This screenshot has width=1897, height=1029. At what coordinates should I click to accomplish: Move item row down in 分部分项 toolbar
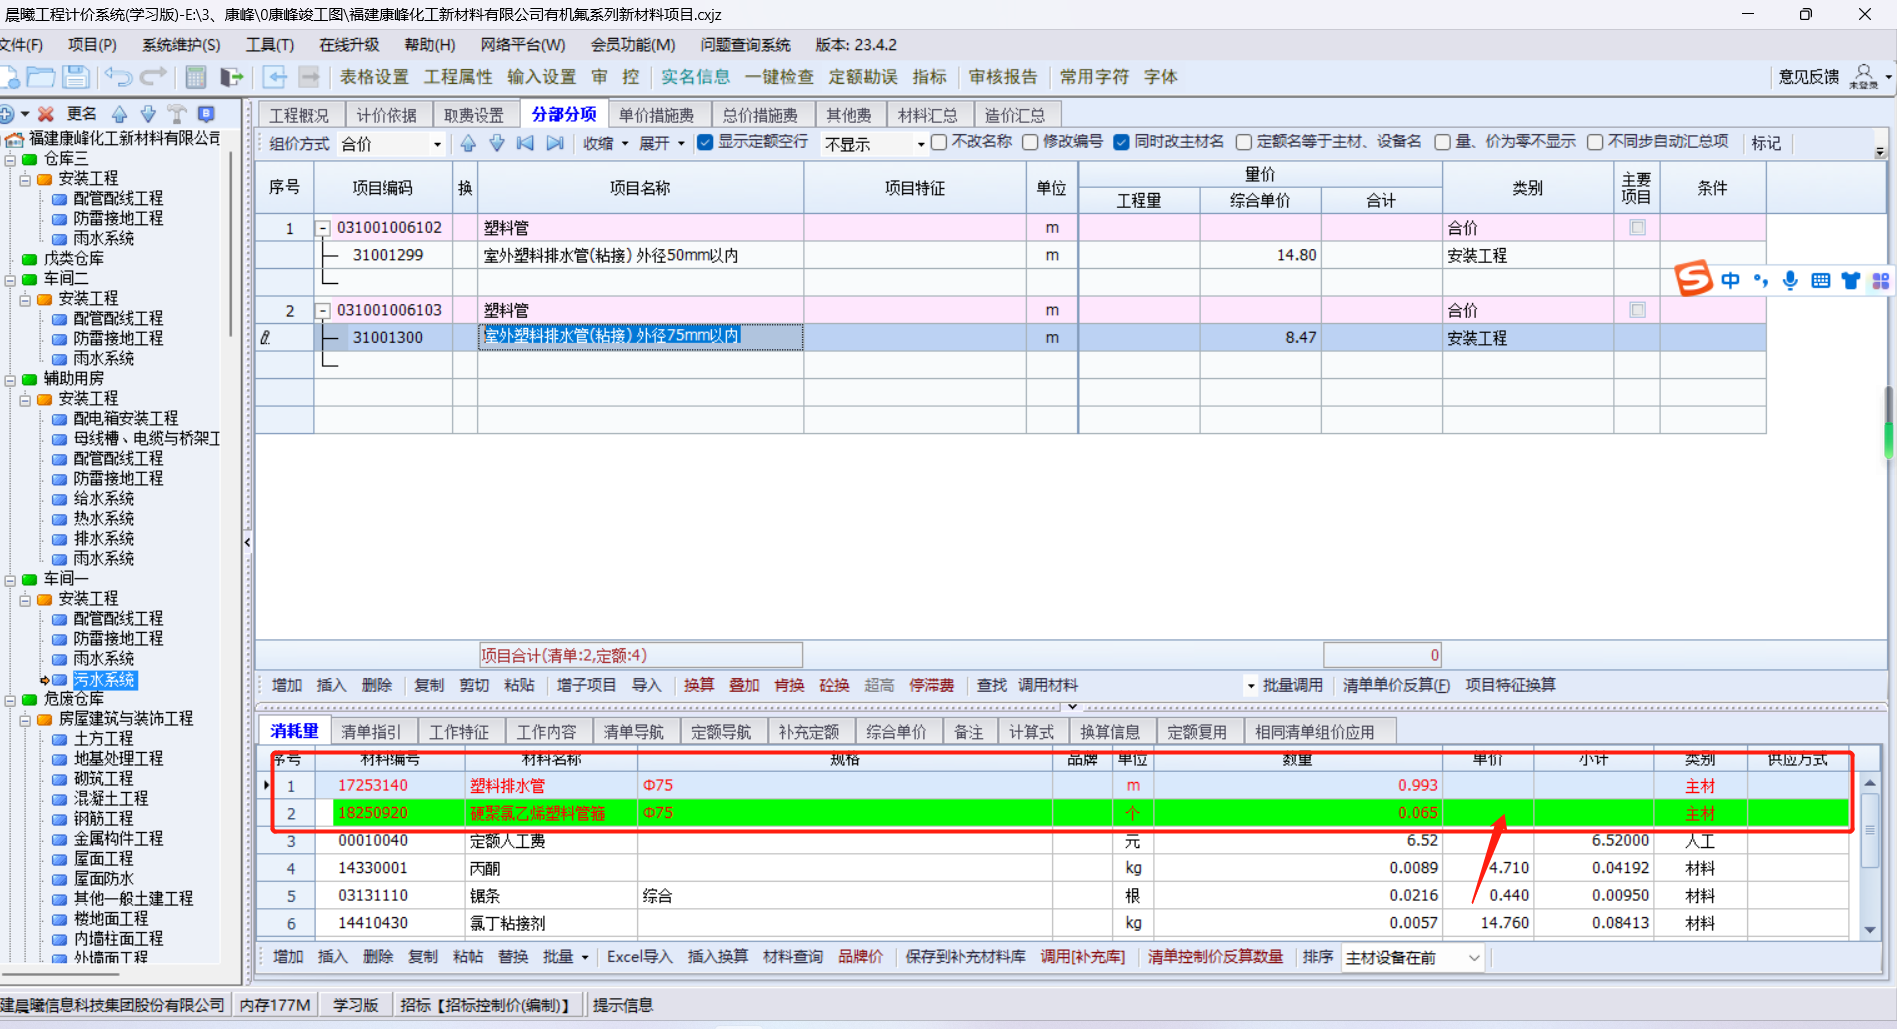[497, 143]
